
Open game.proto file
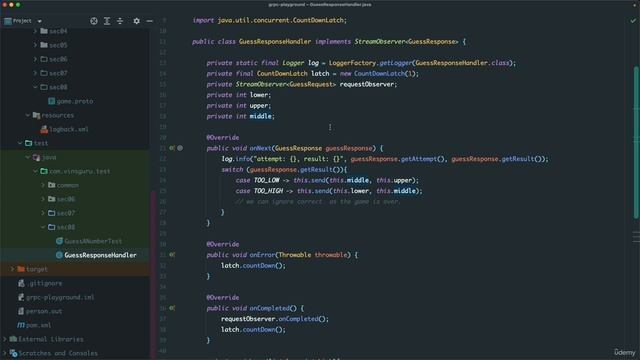tap(71, 101)
